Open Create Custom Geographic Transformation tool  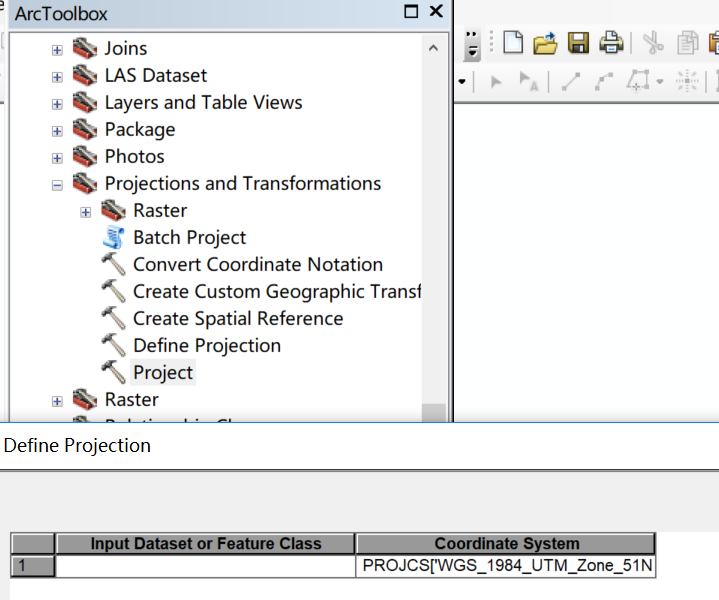coord(277,292)
